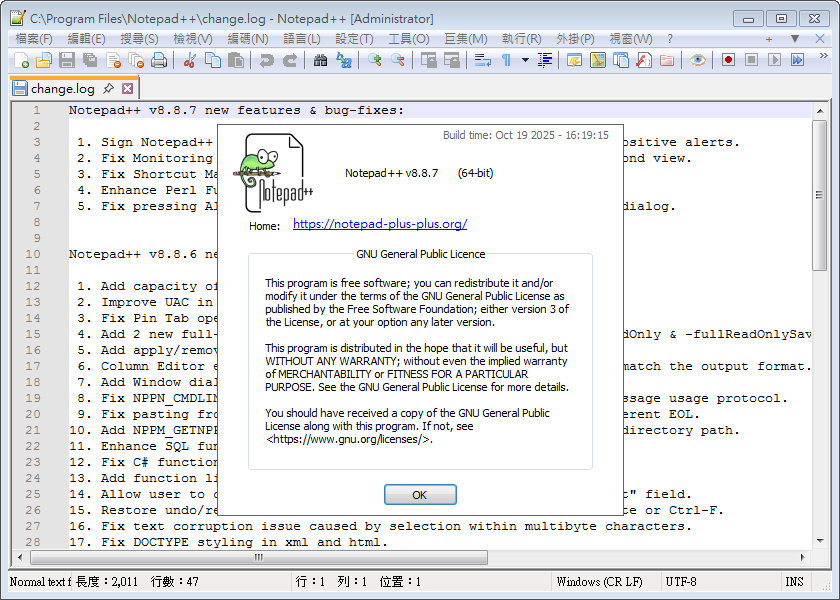
Task: Click the Copy toolbar icon
Action: coord(213,60)
